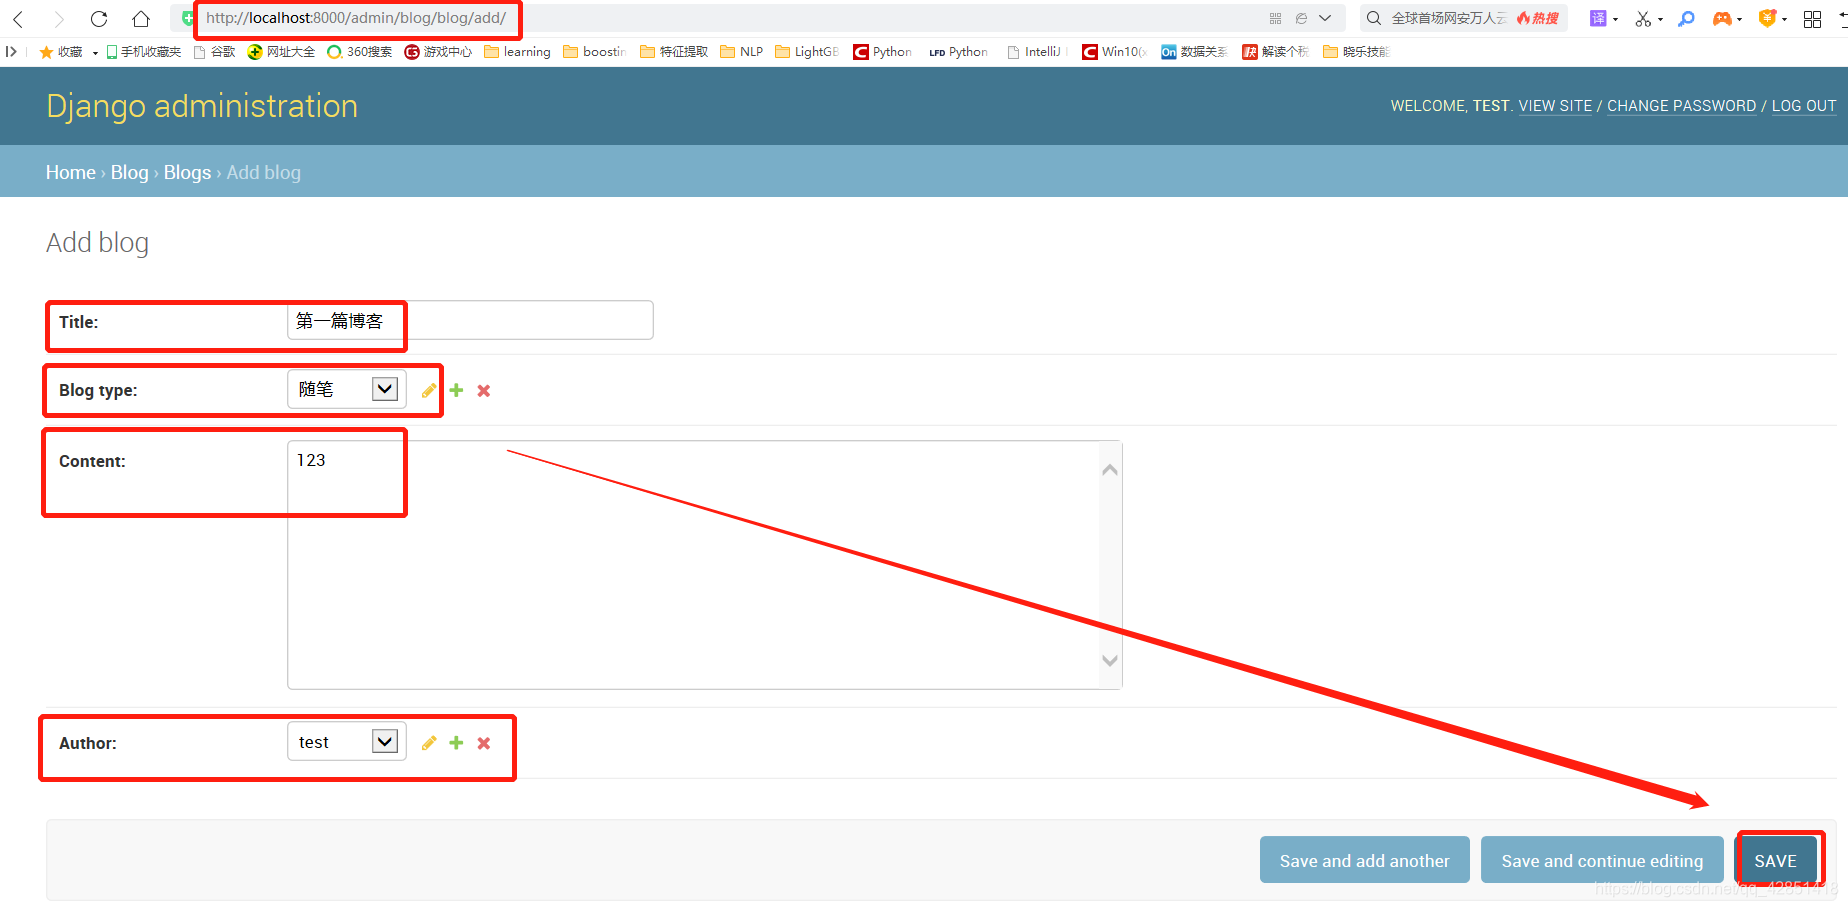Screen dimensions: 1848x907
Task: Open the yellow shield wallet extension icon
Action: pos(1768,19)
